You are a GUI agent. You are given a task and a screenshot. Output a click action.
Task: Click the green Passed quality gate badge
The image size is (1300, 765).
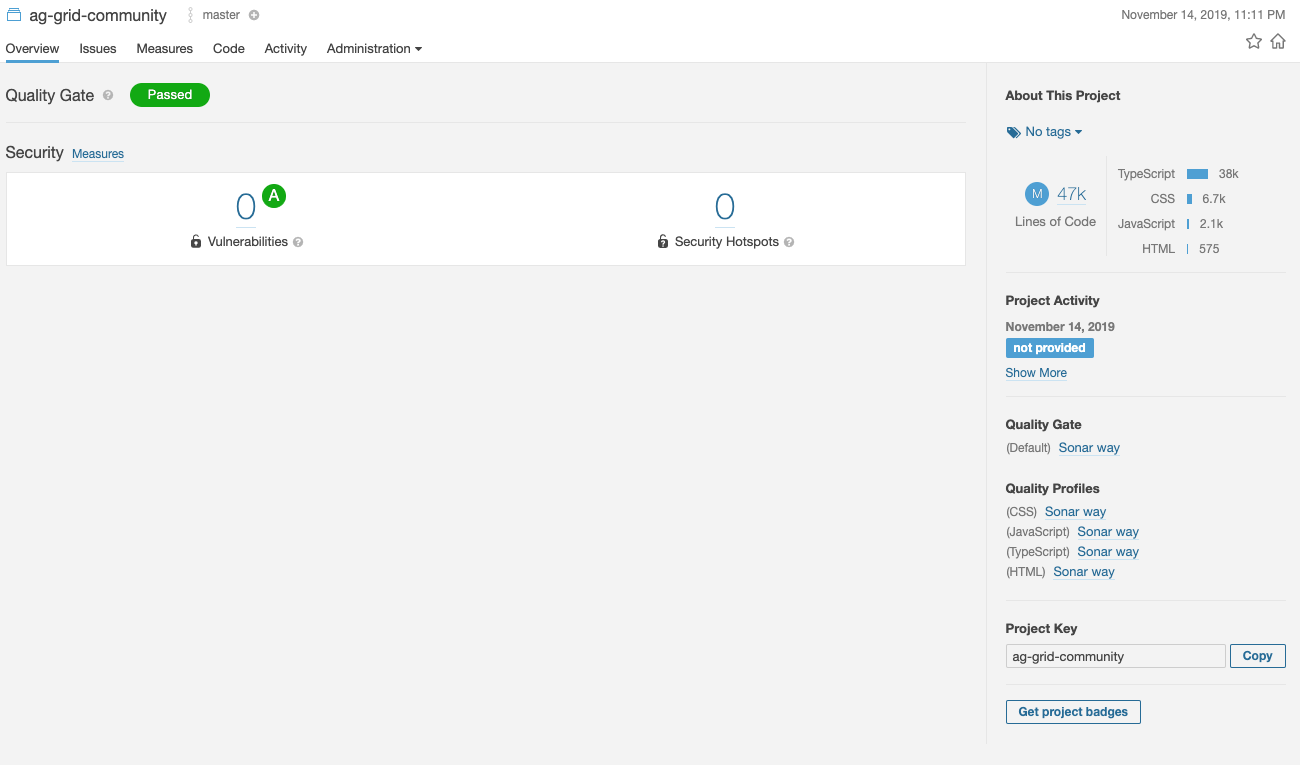(x=170, y=95)
